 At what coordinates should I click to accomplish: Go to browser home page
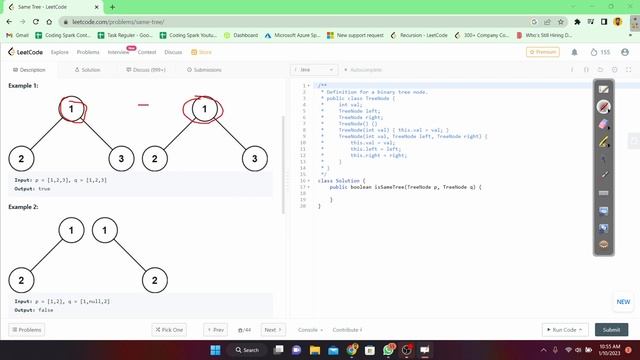[49, 22]
